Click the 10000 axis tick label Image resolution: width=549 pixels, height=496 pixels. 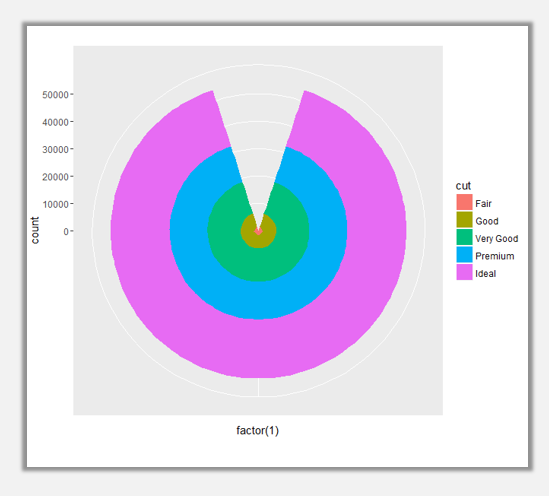click(x=55, y=204)
